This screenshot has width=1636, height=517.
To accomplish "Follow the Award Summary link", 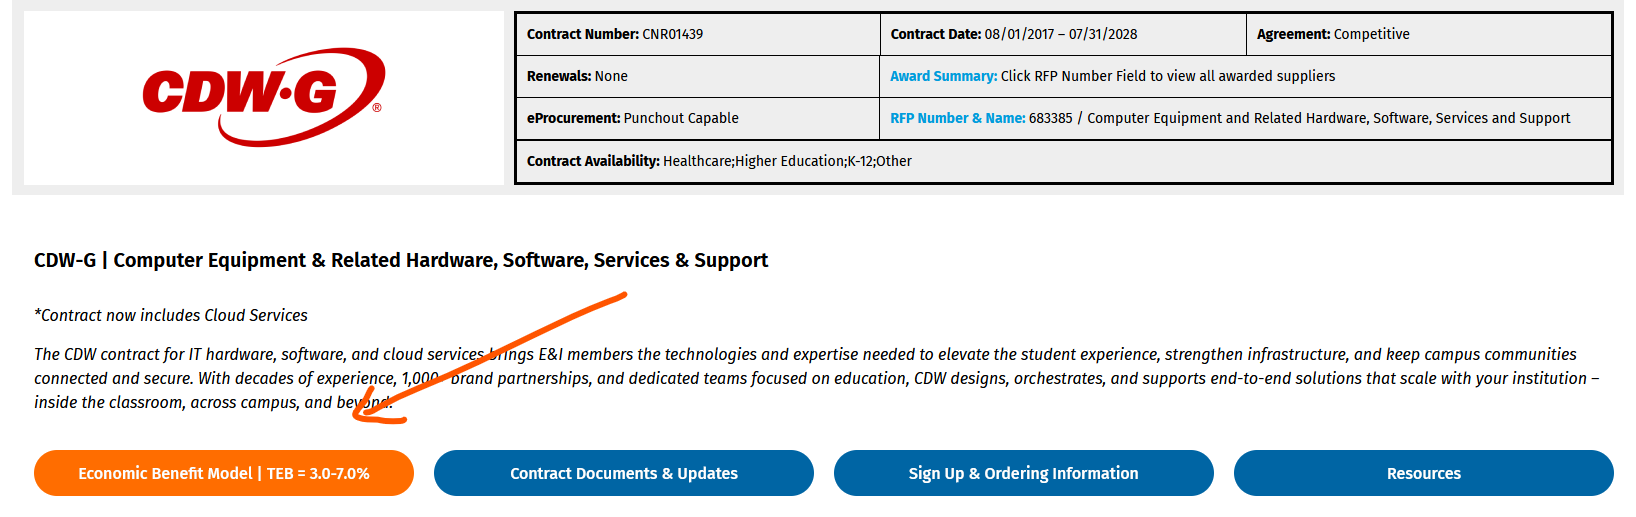I will click(943, 76).
